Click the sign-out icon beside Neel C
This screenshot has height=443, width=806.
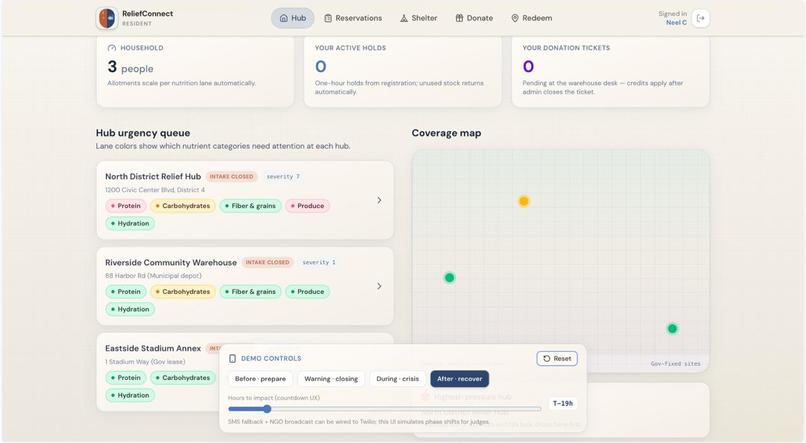(701, 19)
